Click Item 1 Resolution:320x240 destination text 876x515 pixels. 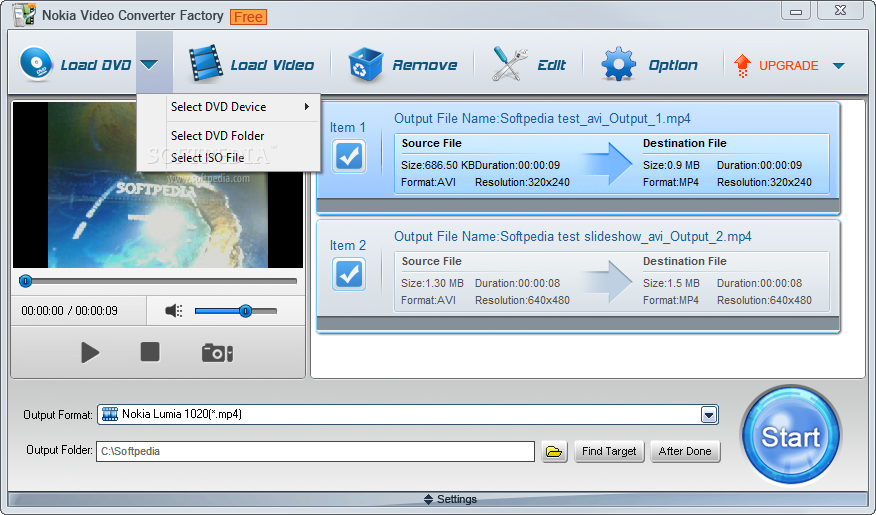tap(764, 182)
